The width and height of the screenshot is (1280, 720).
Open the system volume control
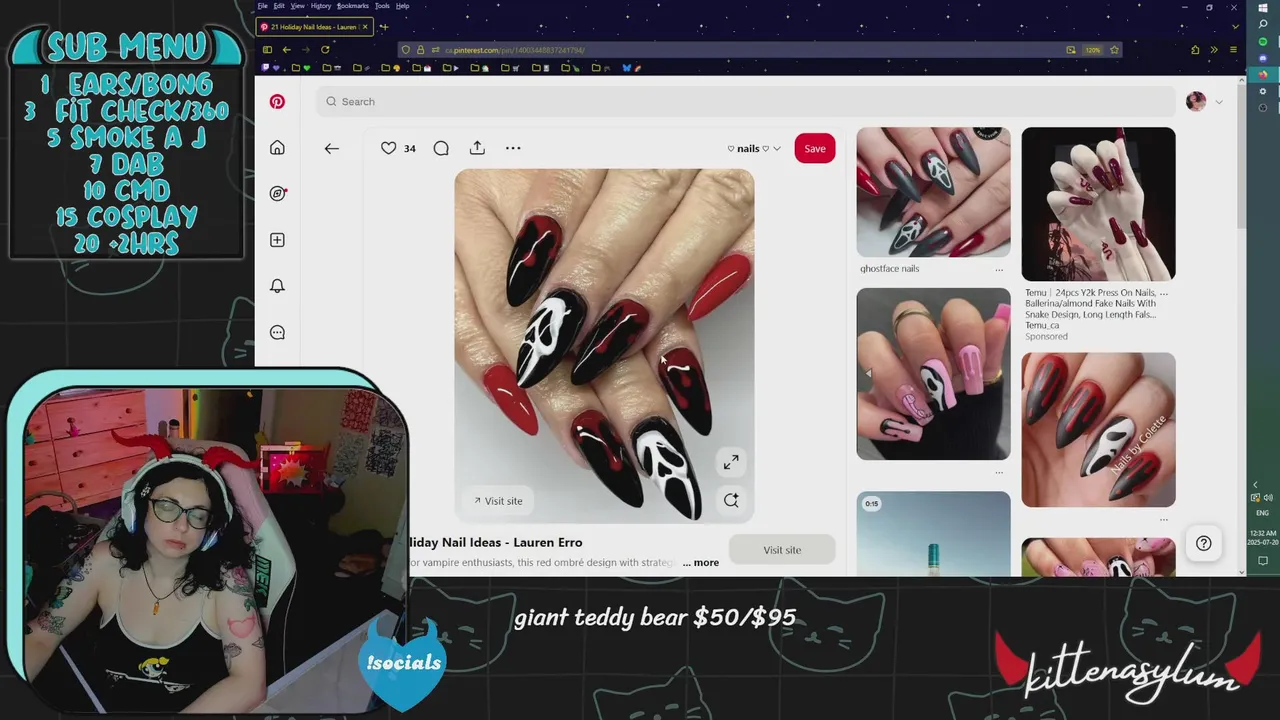point(1269,497)
